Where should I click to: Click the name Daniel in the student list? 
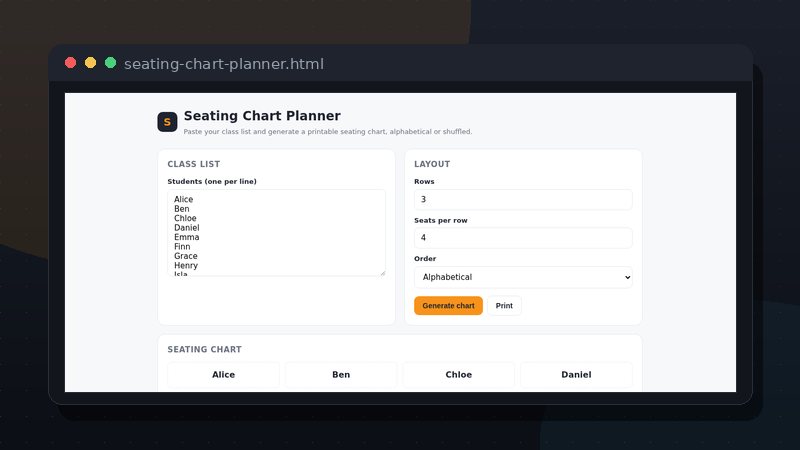(x=187, y=228)
